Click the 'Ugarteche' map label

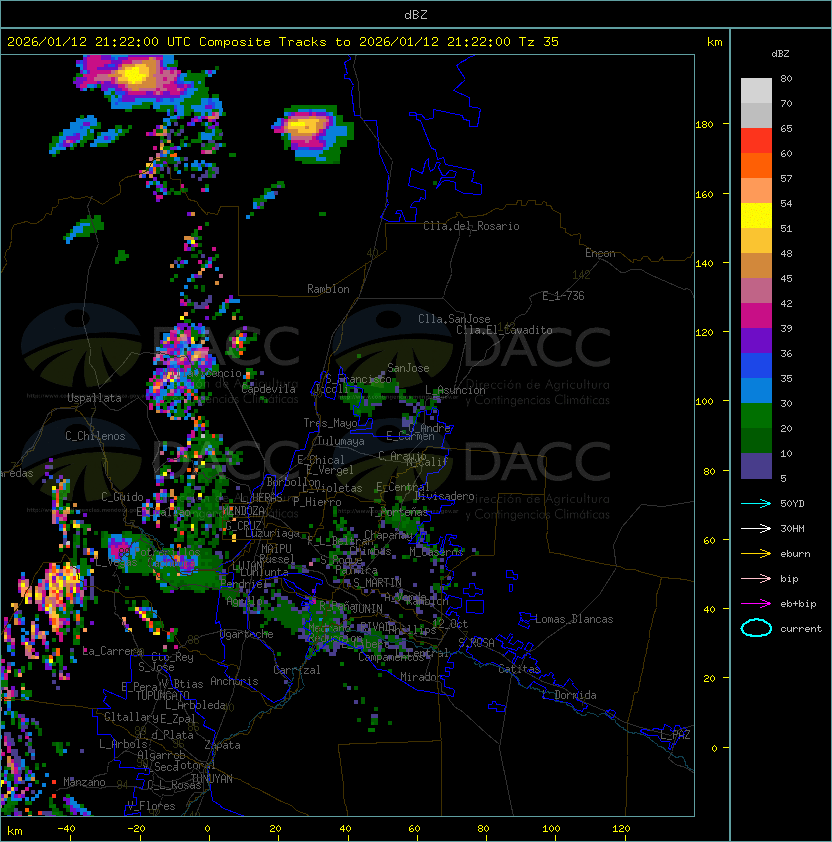coord(247,634)
